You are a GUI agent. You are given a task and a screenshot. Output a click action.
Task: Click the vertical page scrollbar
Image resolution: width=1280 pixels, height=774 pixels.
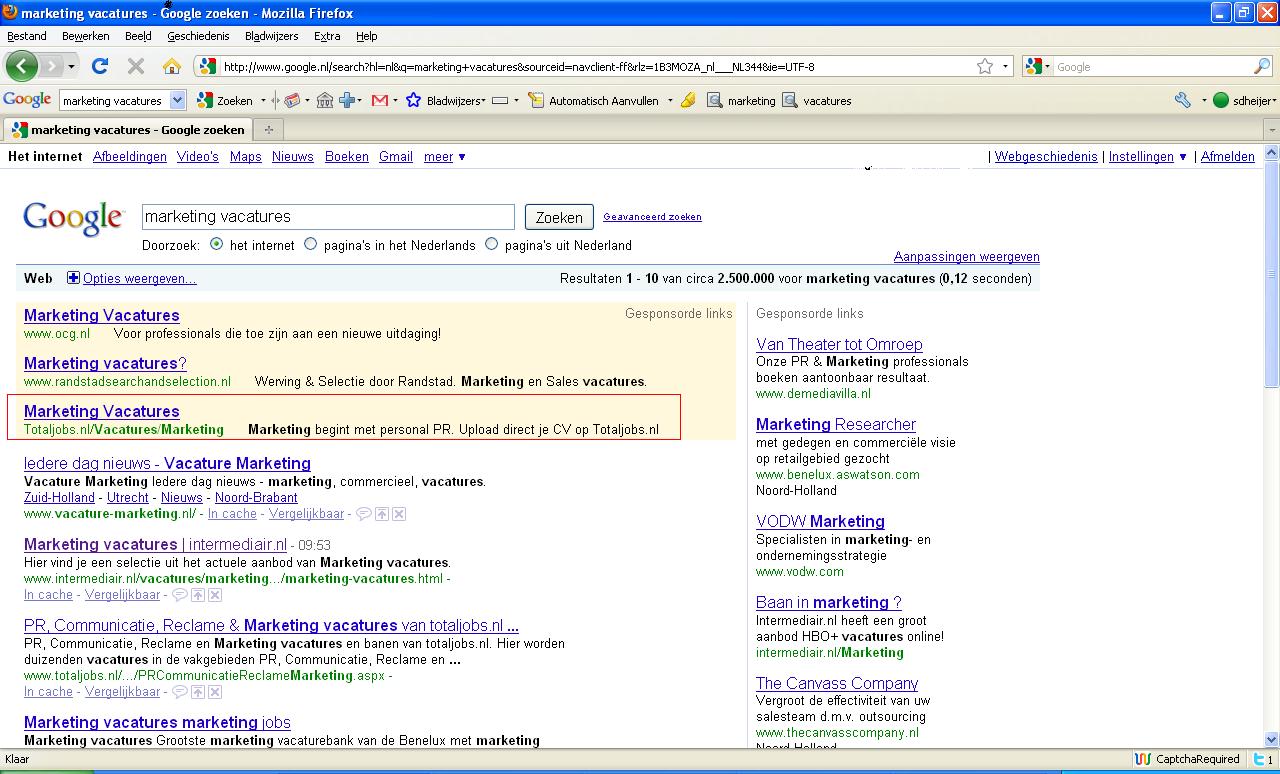click(x=1272, y=450)
